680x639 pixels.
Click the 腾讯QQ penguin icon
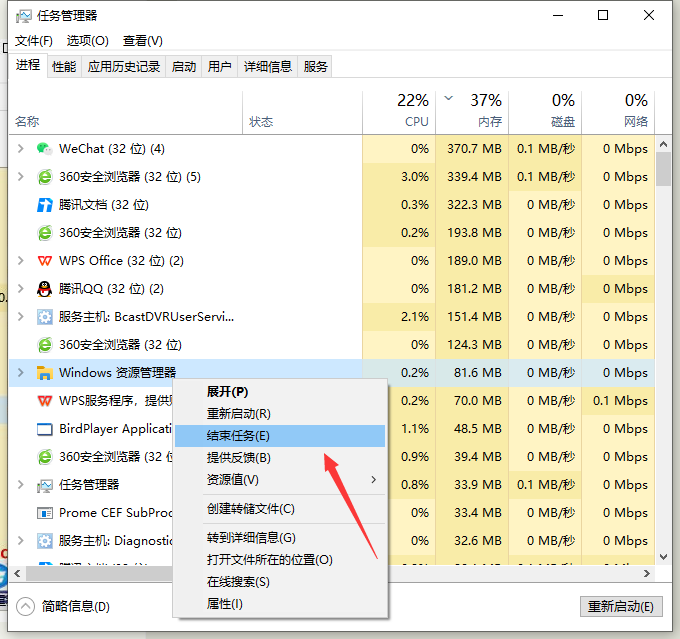44,289
